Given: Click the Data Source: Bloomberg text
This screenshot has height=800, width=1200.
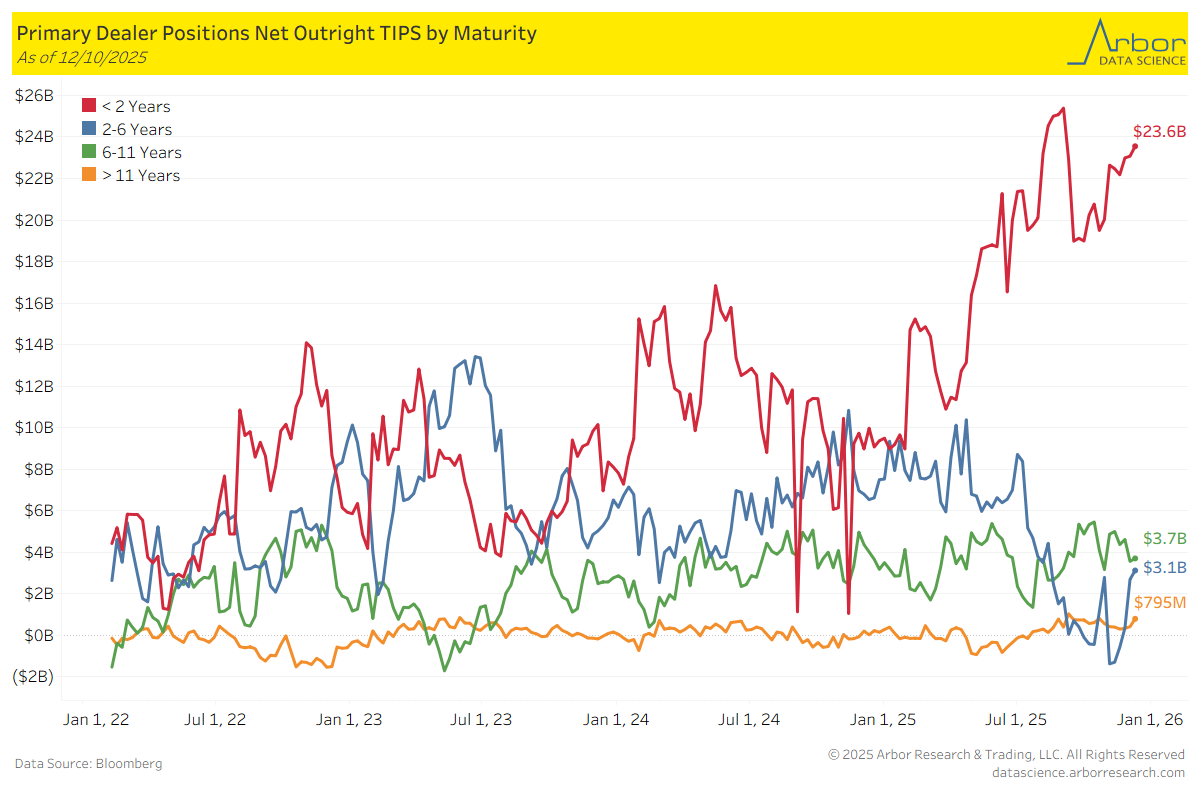Looking at the screenshot, I should [88, 763].
